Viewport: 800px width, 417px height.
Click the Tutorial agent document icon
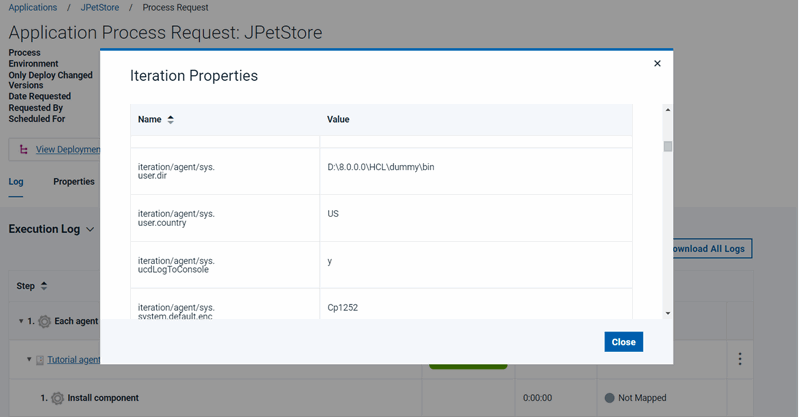40,359
